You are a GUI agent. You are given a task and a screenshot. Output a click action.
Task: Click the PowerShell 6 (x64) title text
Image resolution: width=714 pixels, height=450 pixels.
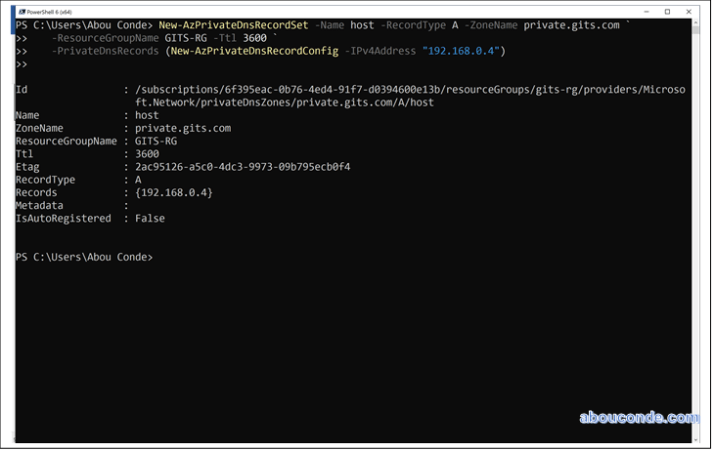pyautogui.click(x=51, y=11)
